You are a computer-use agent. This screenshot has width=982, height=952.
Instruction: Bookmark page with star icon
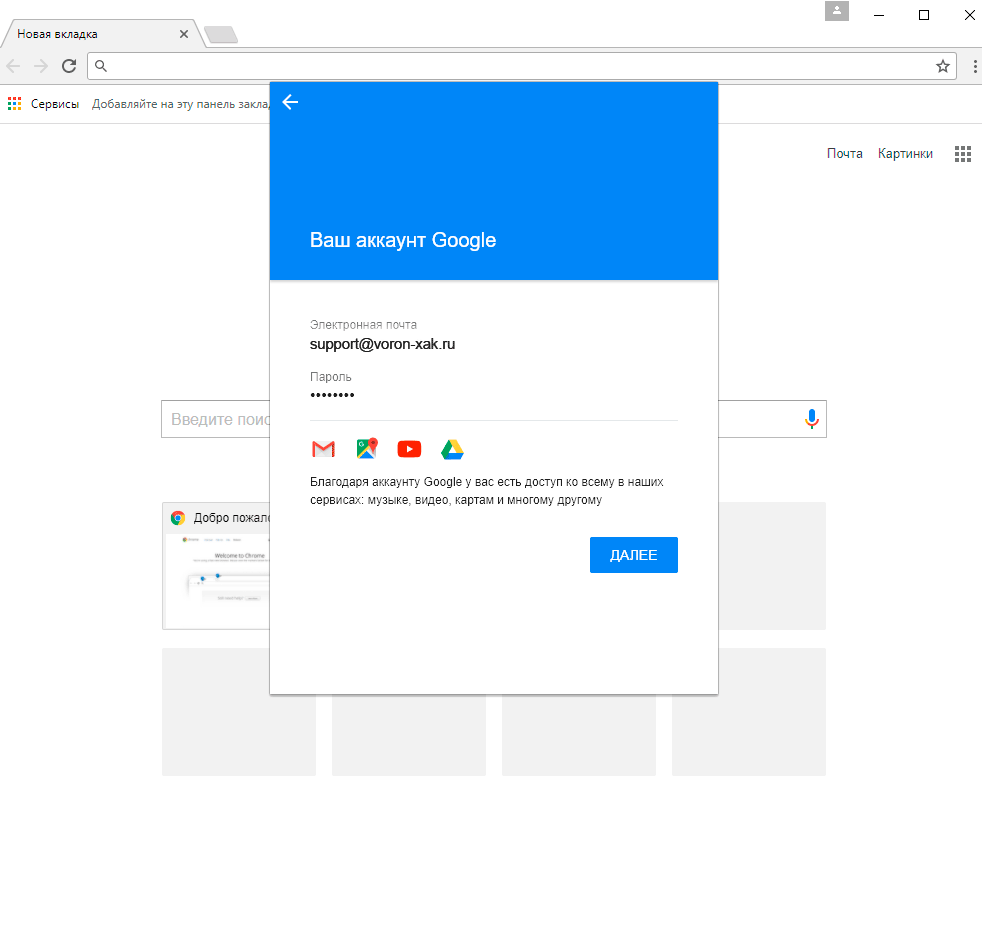tap(942, 66)
